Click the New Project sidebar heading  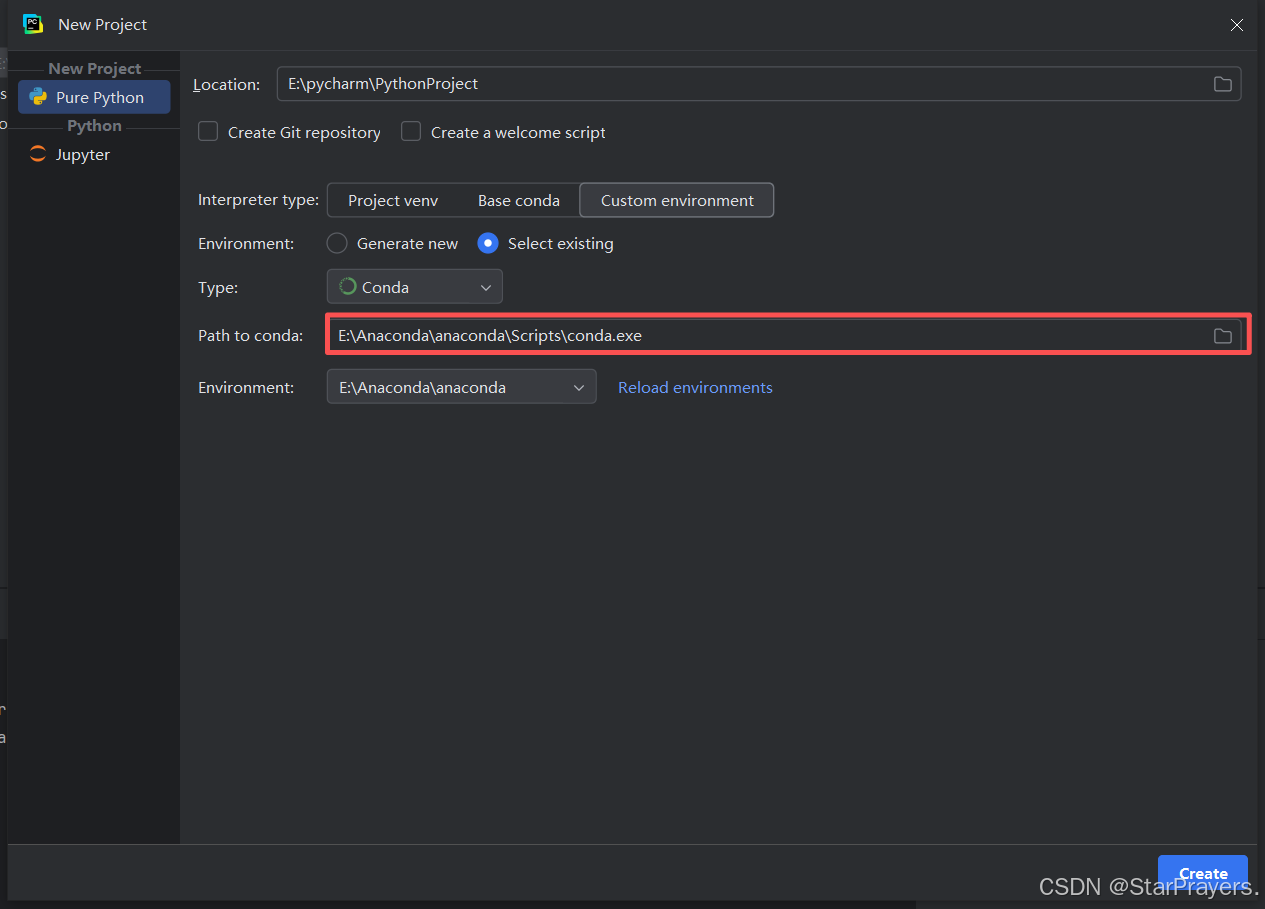(95, 68)
